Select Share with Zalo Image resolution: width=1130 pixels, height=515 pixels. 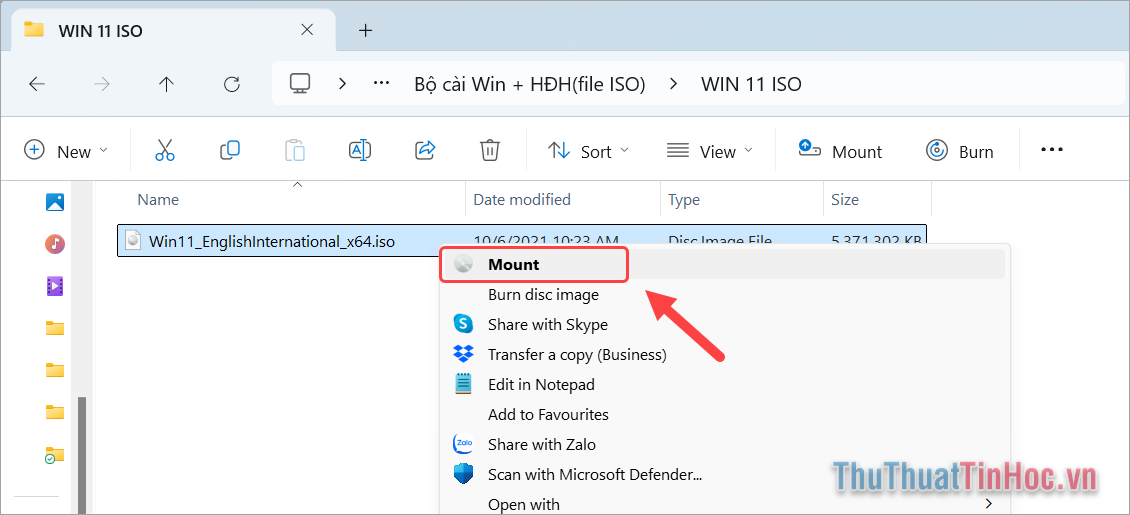coord(542,444)
